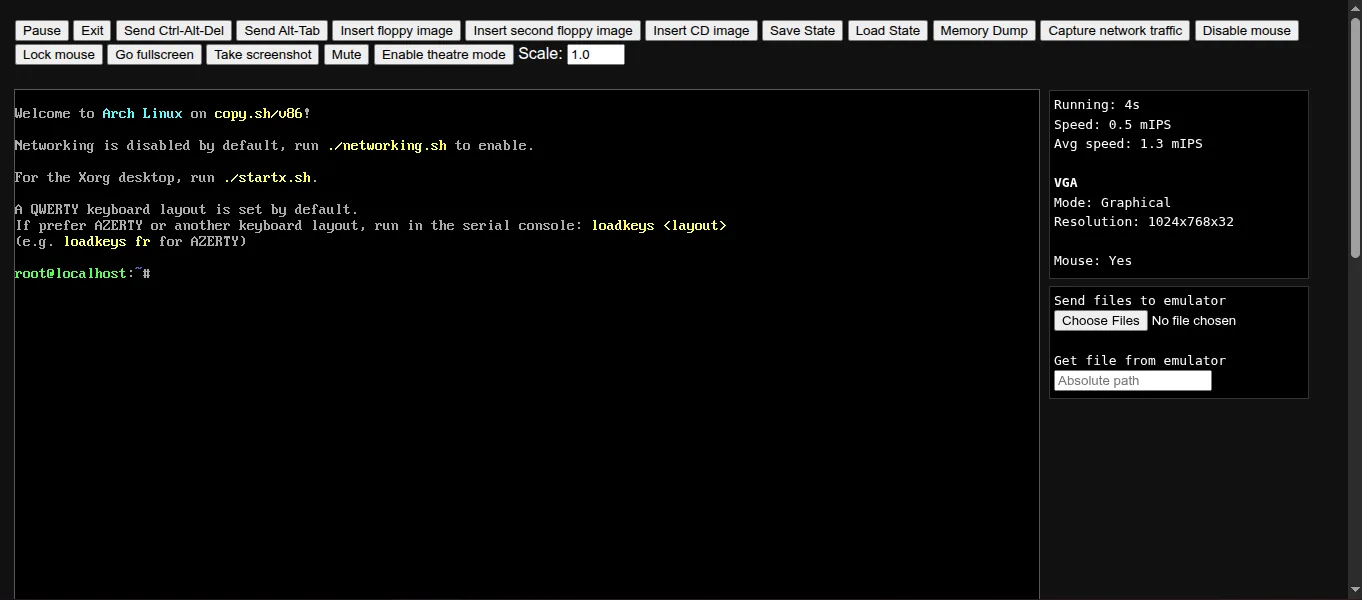This screenshot has height=600, width=1362.
Task: Click Choose Files to send files
Action: (x=1101, y=321)
